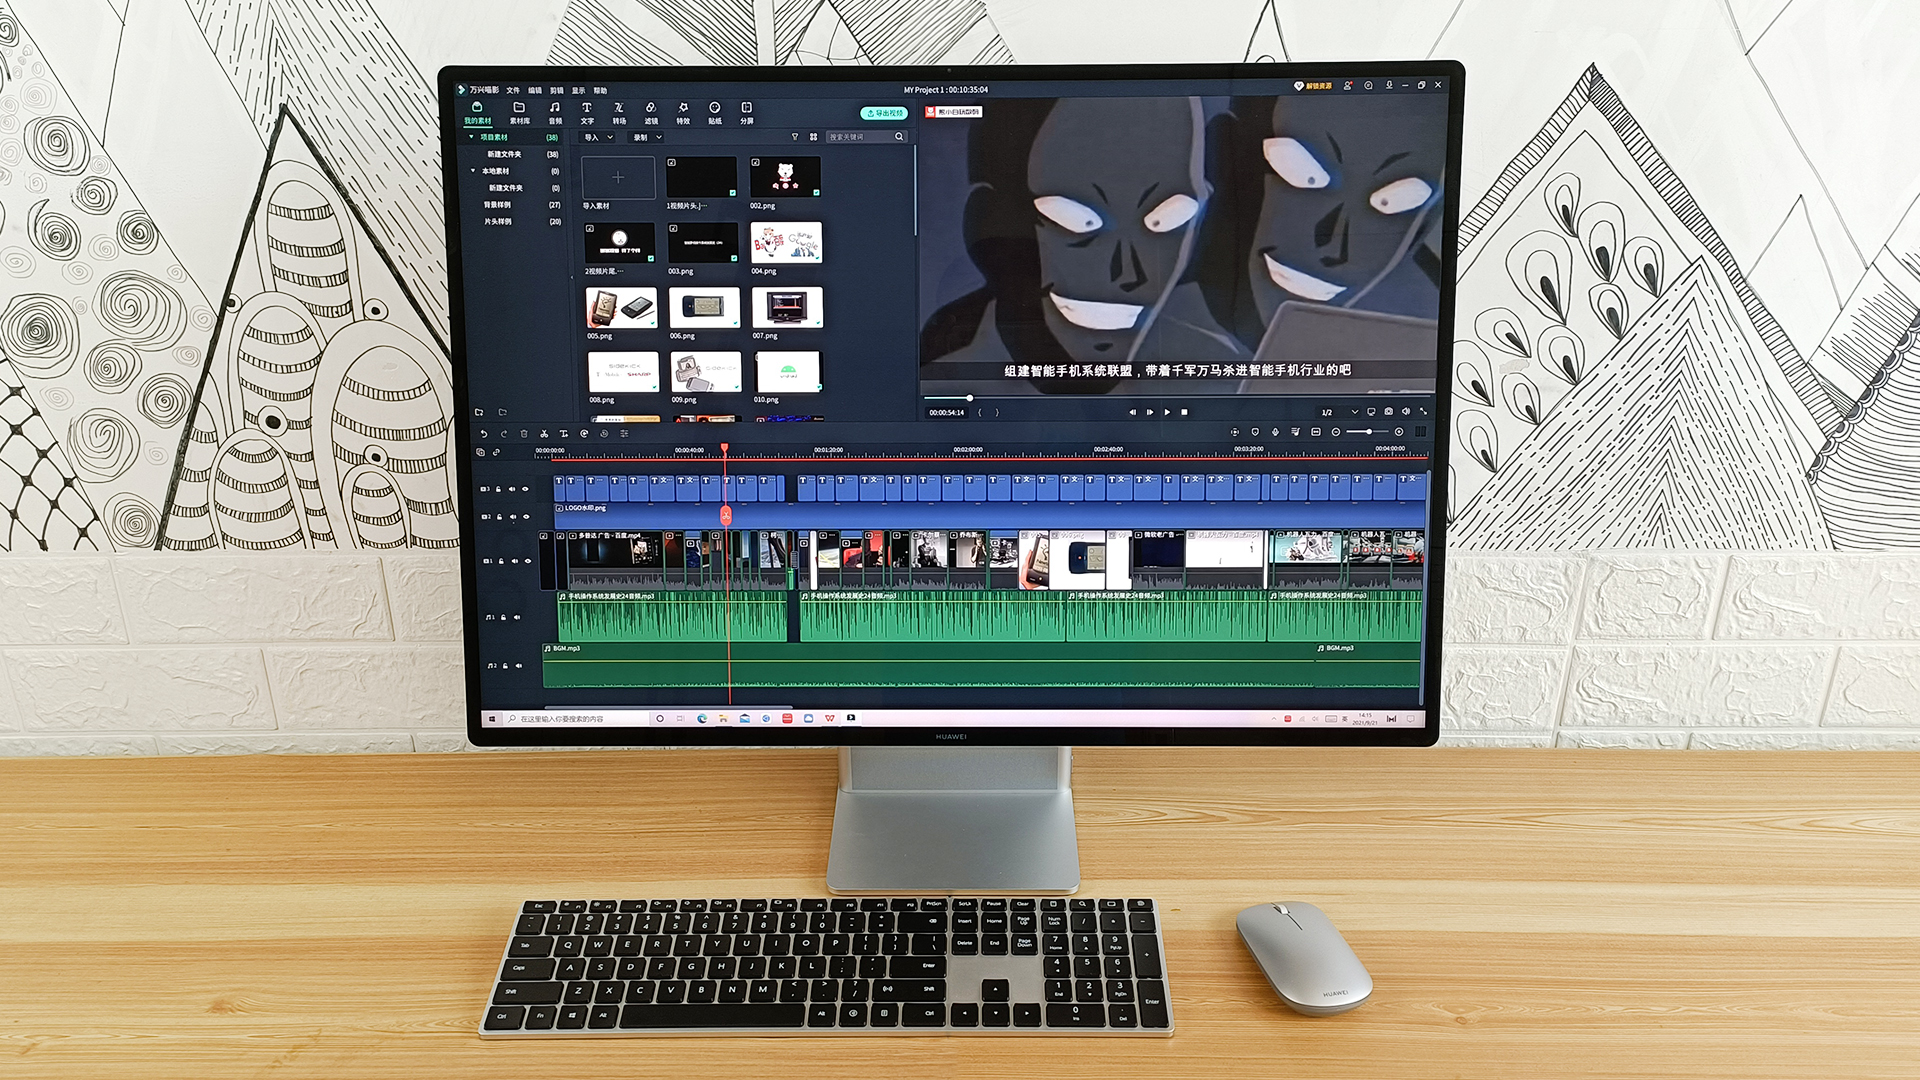Click the timeline zoom-in plus icon
The height and width of the screenshot is (1080, 1920).
pos(1399,432)
